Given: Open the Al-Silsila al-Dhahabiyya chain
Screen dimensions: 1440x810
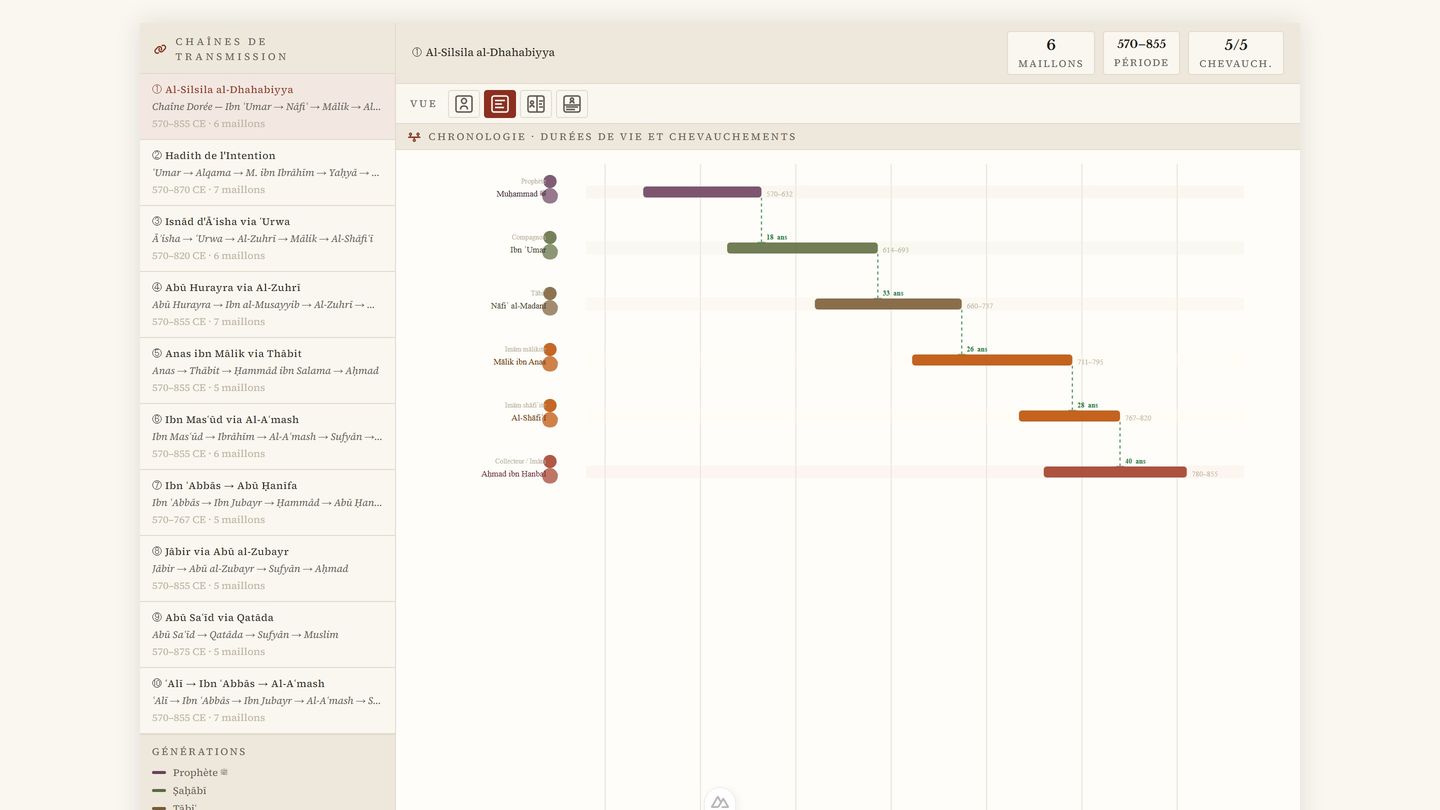Looking at the screenshot, I should [268, 107].
